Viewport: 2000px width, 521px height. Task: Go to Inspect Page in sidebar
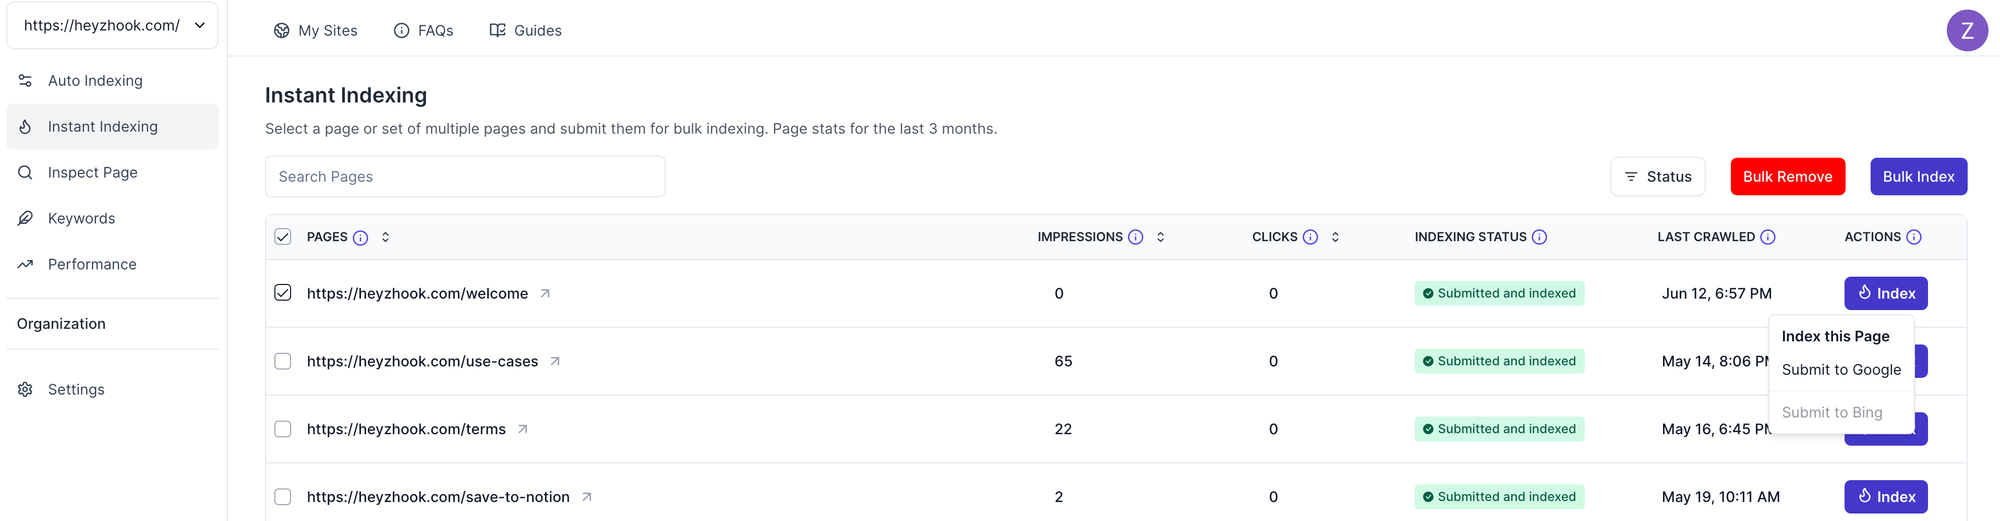click(x=92, y=173)
